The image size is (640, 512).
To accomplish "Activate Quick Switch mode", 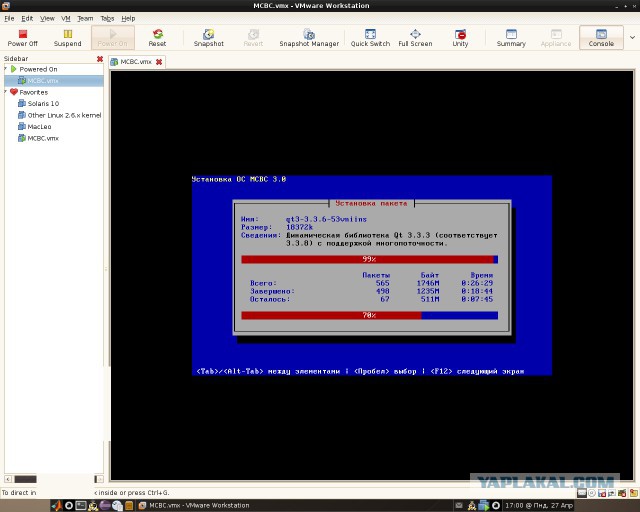I will (370, 38).
